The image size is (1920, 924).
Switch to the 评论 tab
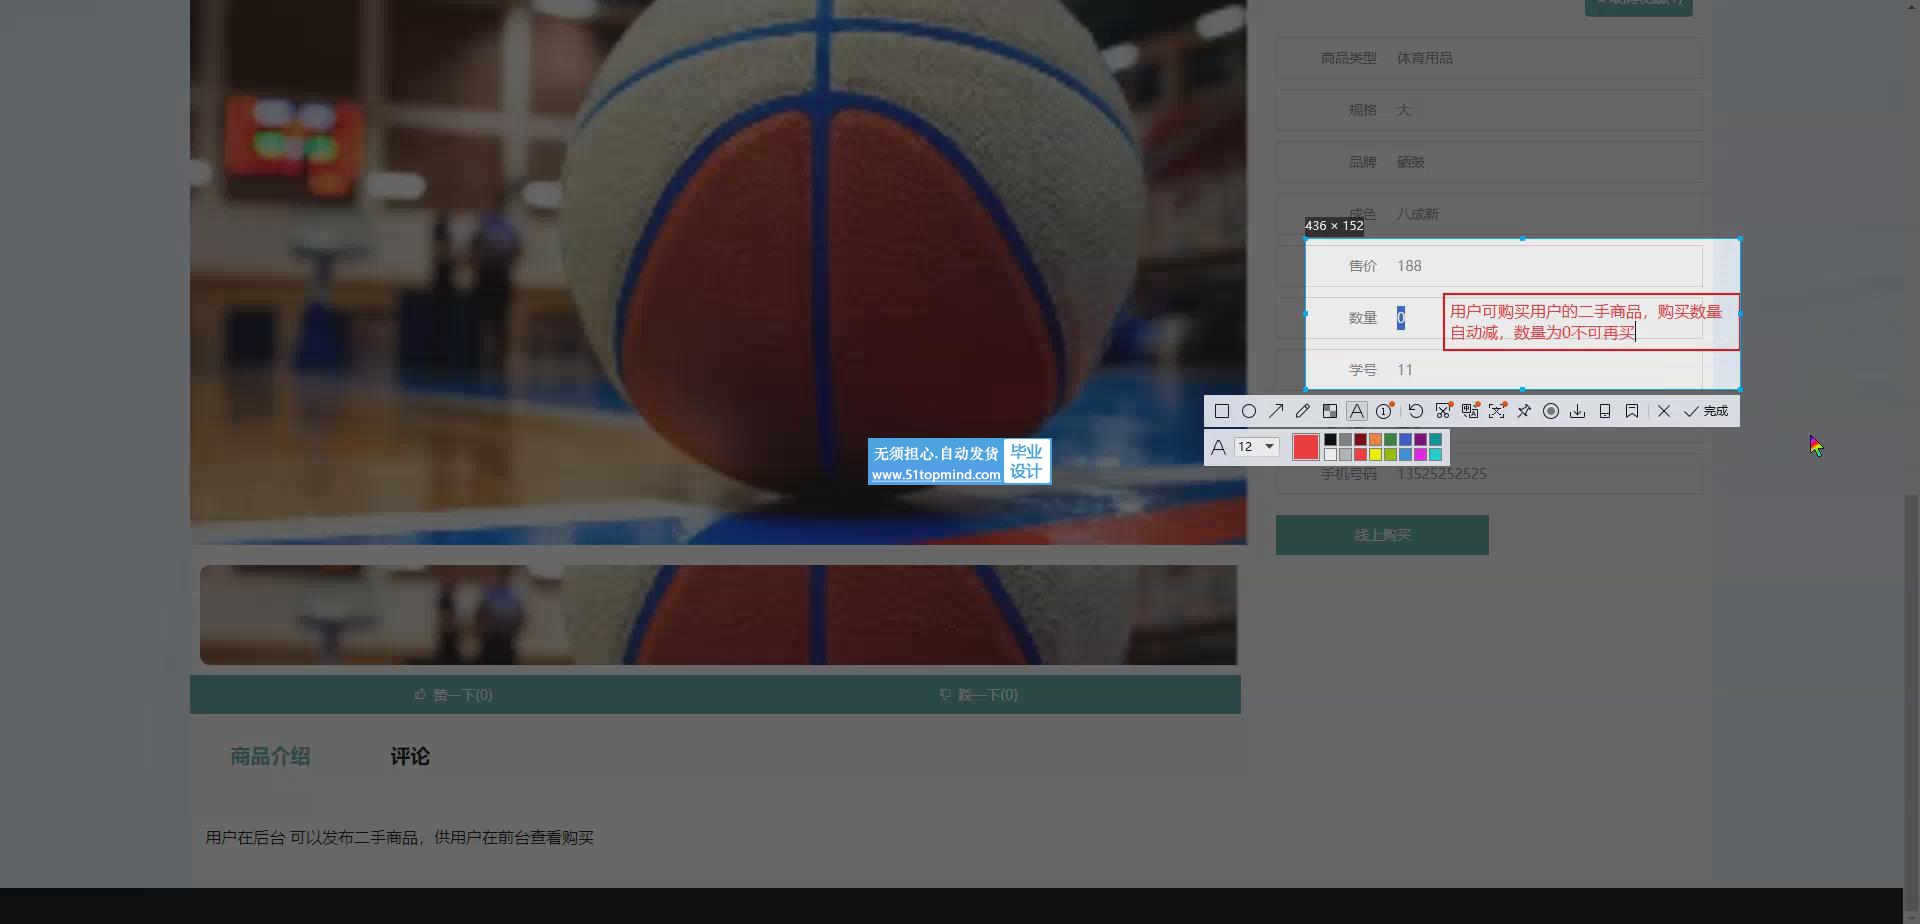point(410,757)
